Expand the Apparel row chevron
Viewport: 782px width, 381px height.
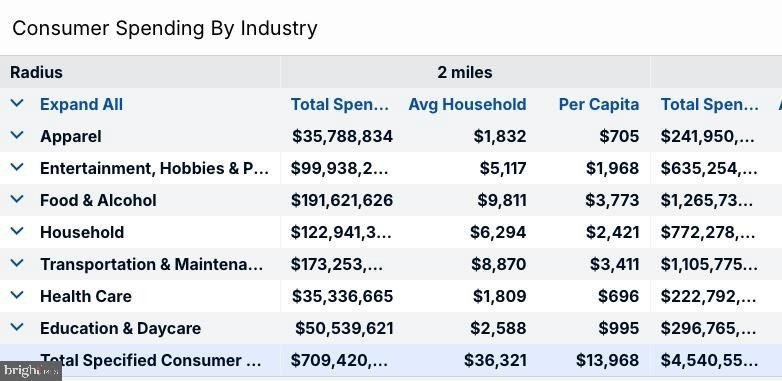[x=17, y=135]
